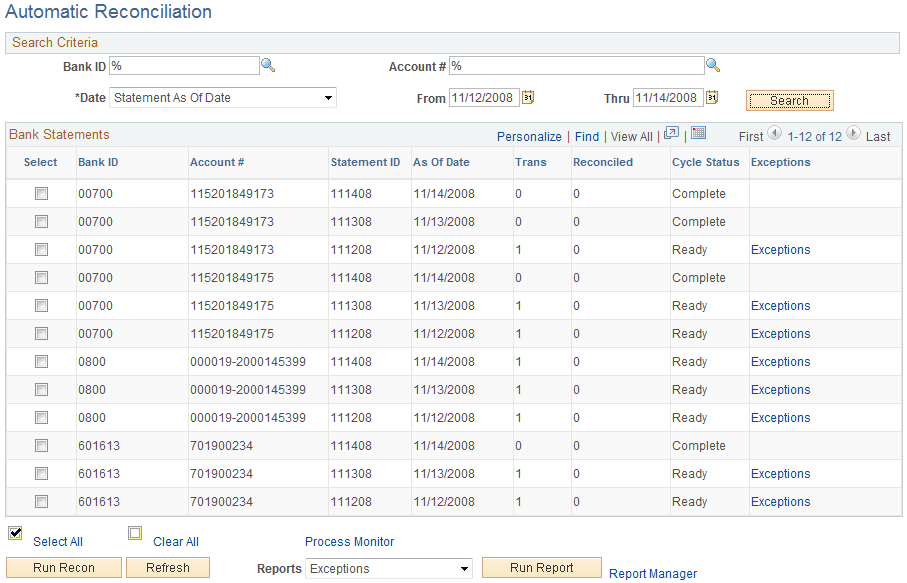
Task: Open the Thru date calendar picker
Action: (x=712, y=97)
